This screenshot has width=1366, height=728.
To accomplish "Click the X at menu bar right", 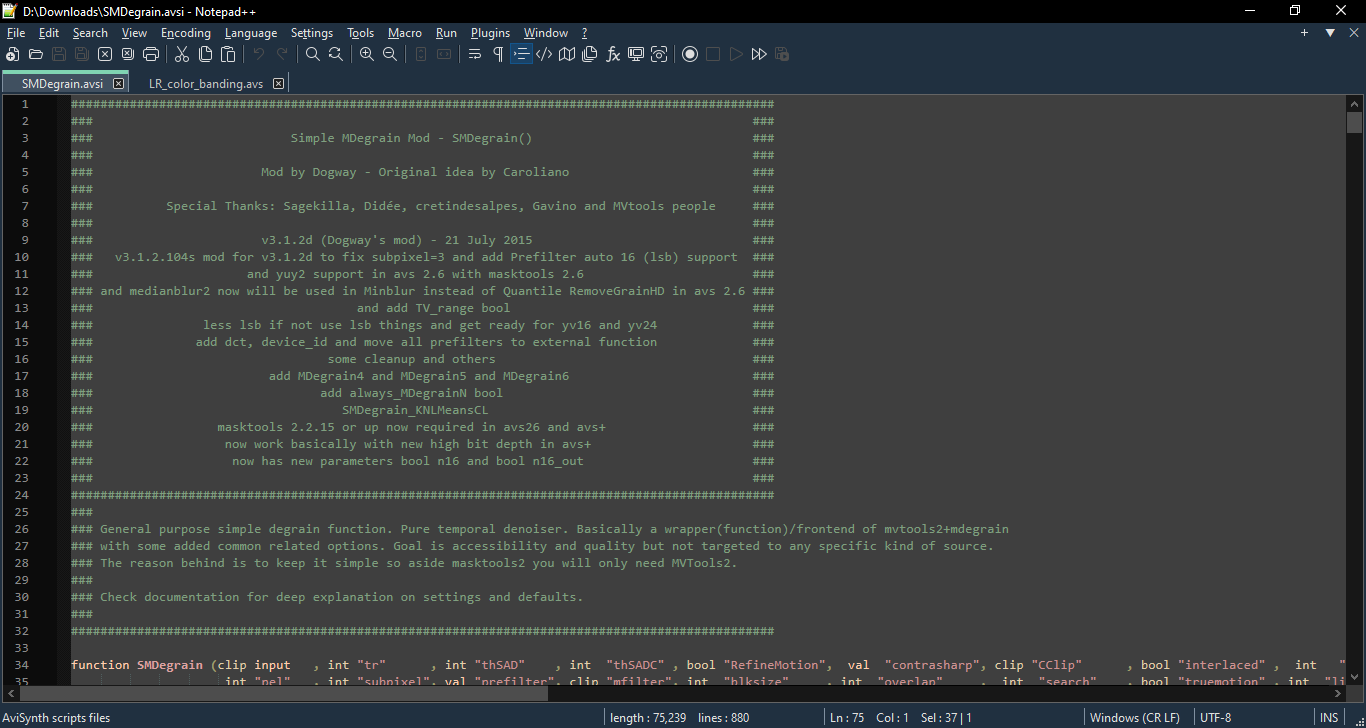I will tap(1354, 33).
